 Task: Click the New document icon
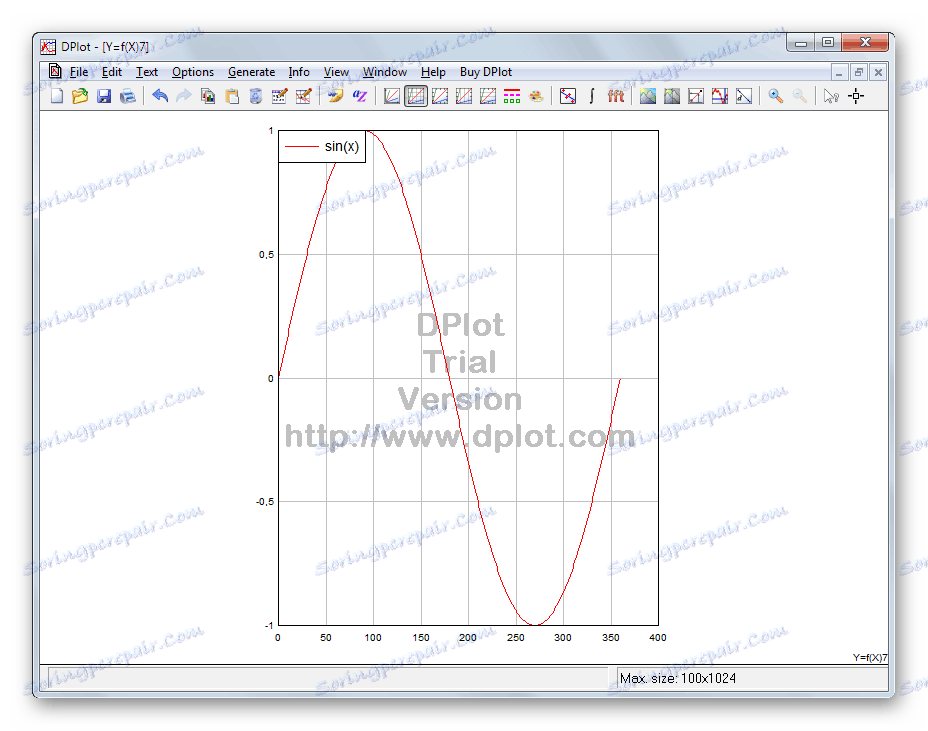coord(57,96)
